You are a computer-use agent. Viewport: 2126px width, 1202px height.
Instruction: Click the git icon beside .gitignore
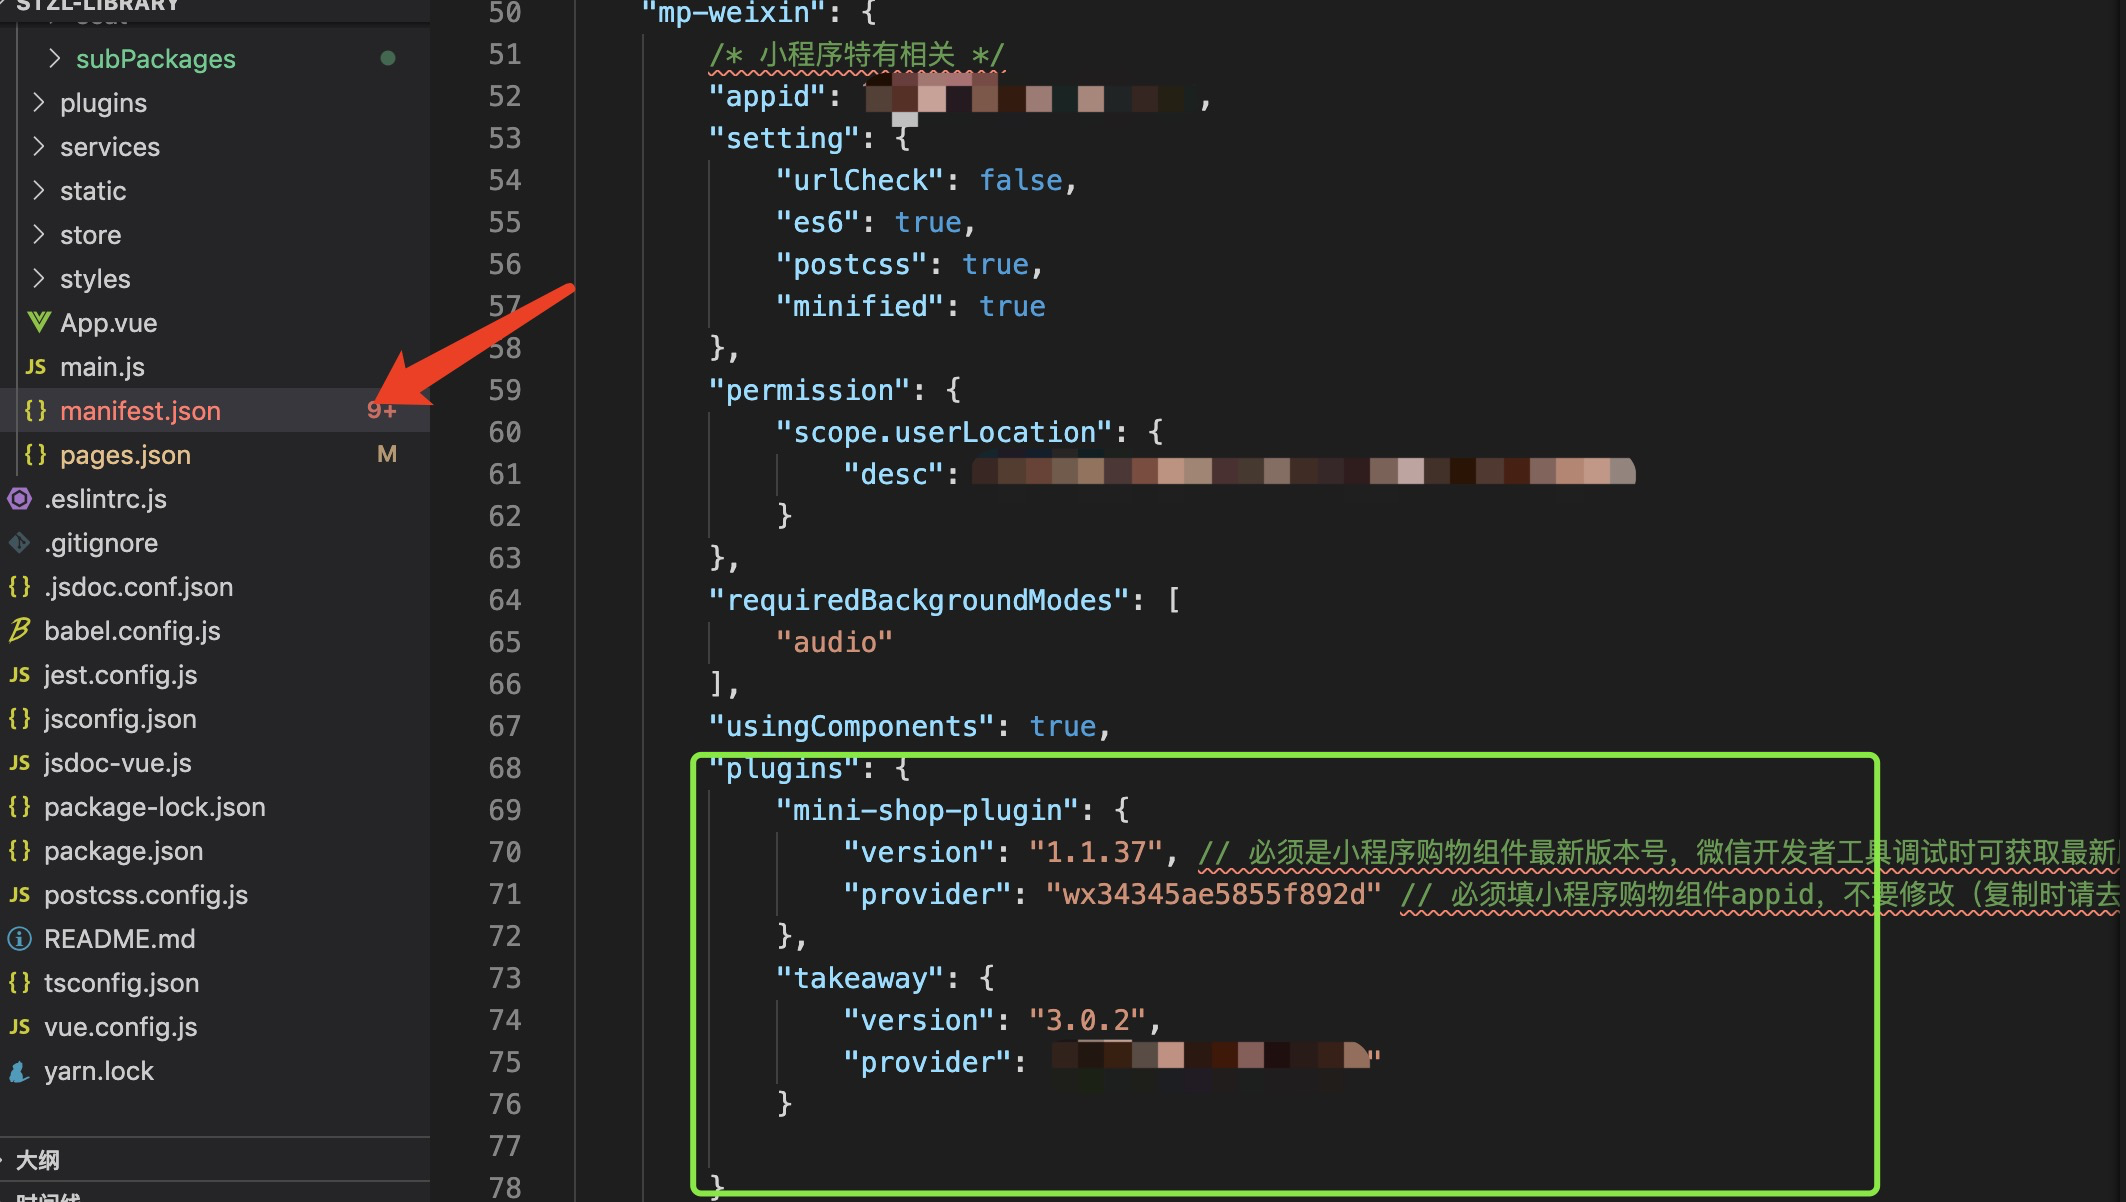click(x=20, y=543)
